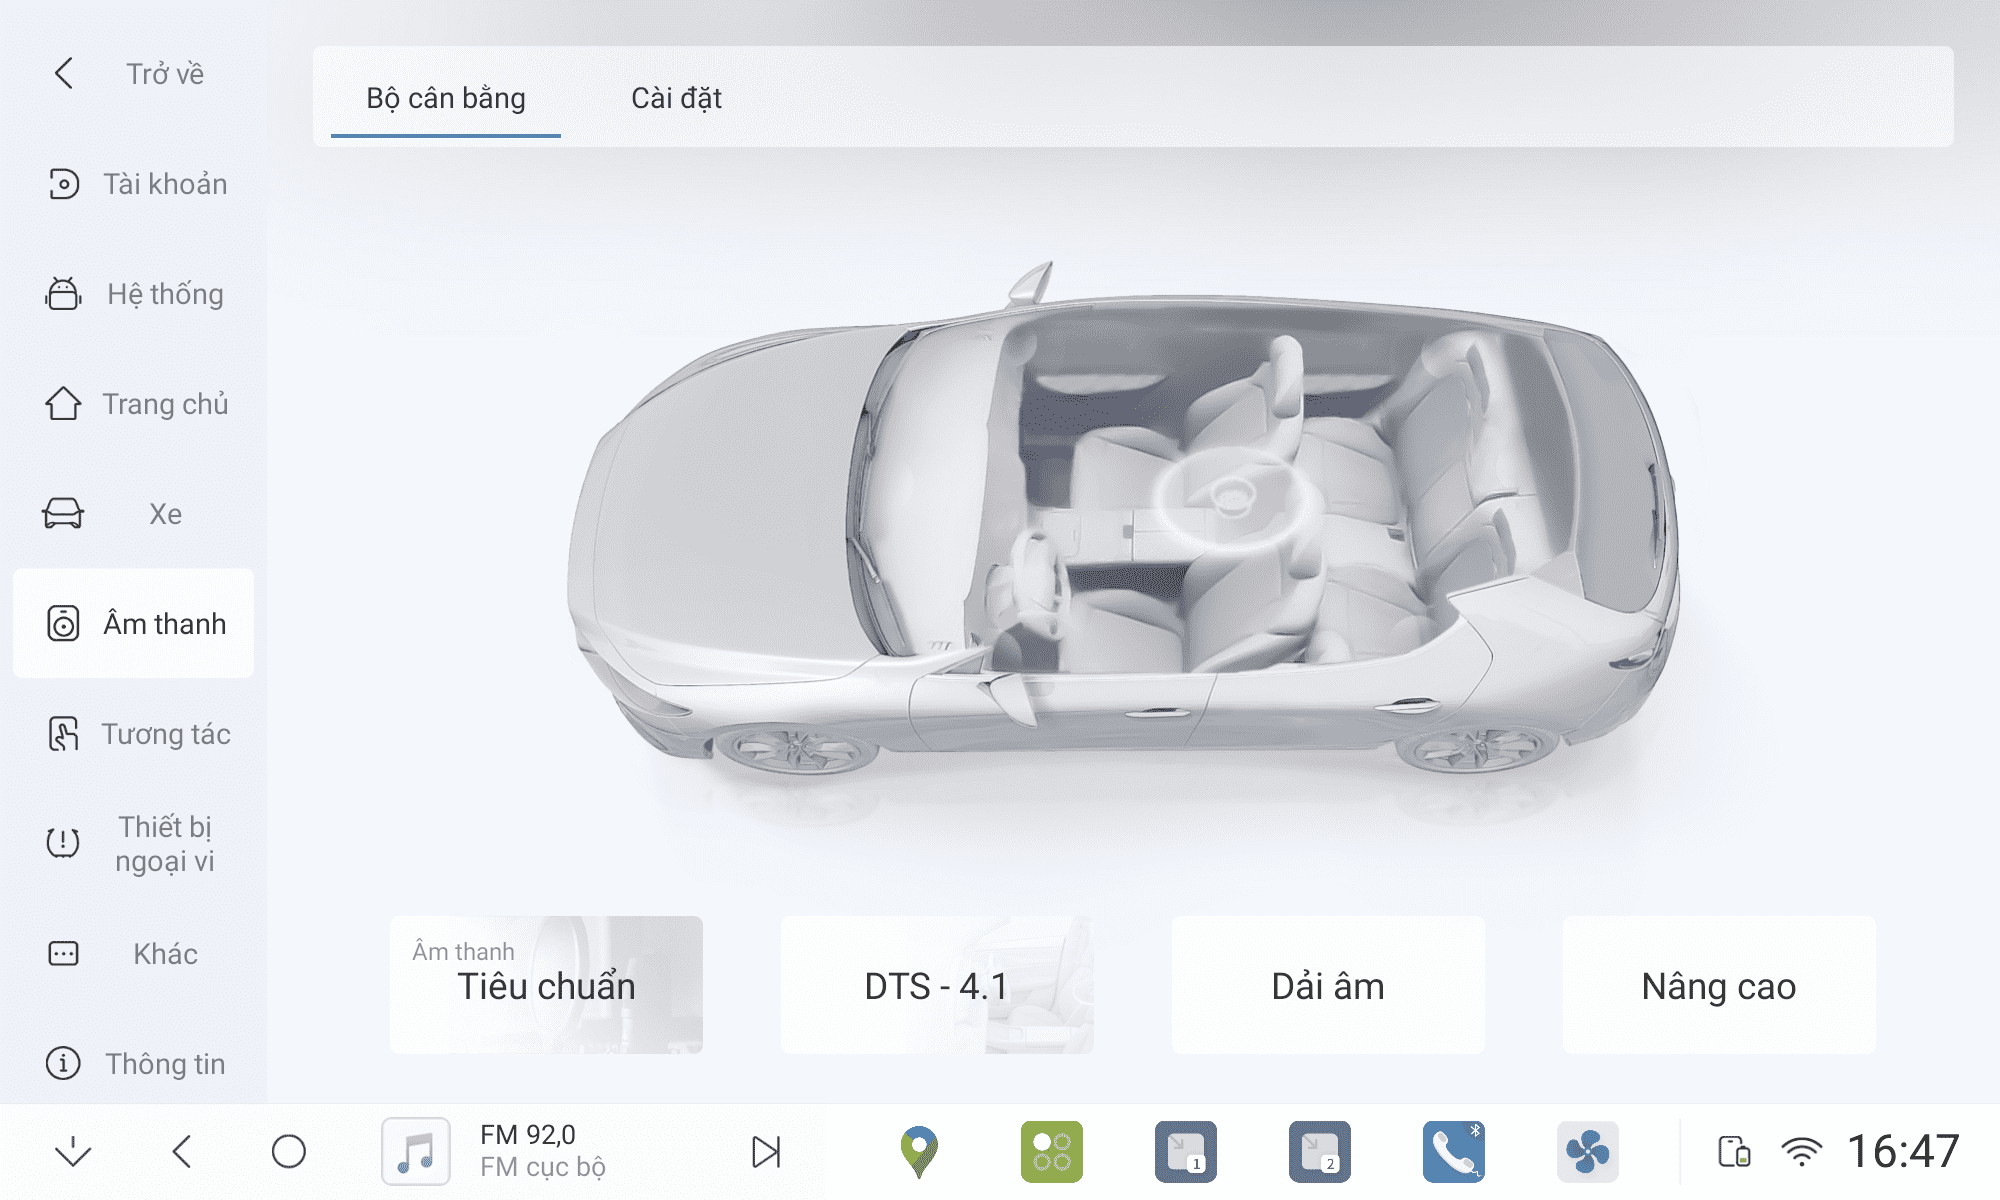Screen dimensions: 2000x1200
Task: Open the Bluetooth phone icon
Action: tap(1453, 1152)
